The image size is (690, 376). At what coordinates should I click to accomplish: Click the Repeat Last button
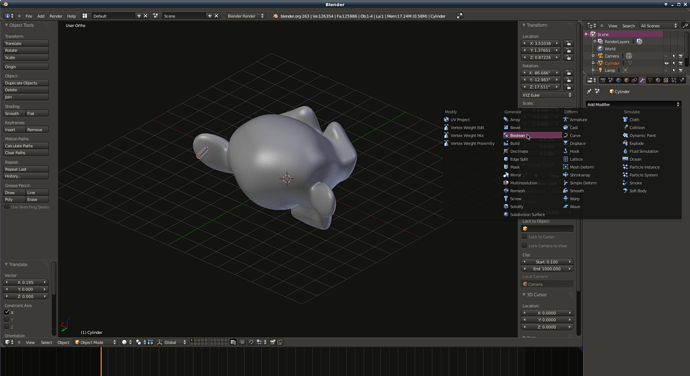pyautogui.click(x=26, y=169)
